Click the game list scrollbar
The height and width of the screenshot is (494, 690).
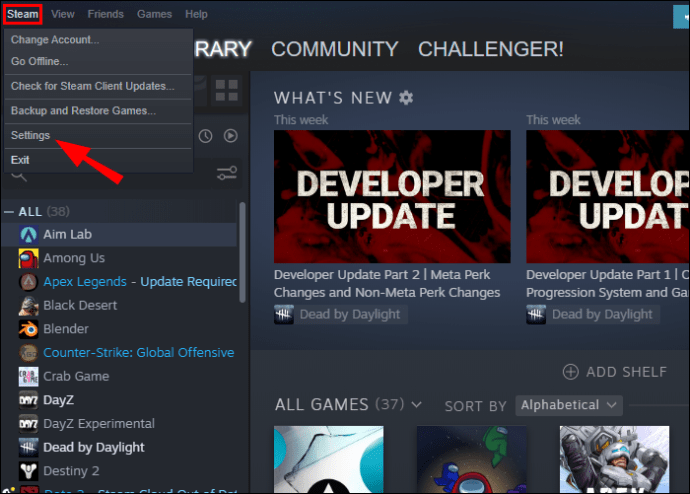[x=242, y=255]
